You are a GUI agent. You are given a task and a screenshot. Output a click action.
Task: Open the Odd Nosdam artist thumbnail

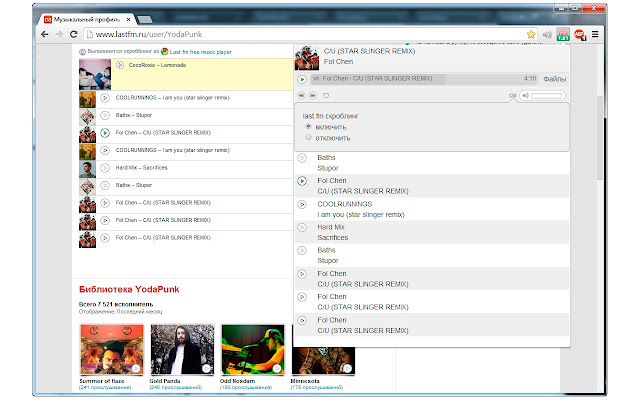[253, 350]
